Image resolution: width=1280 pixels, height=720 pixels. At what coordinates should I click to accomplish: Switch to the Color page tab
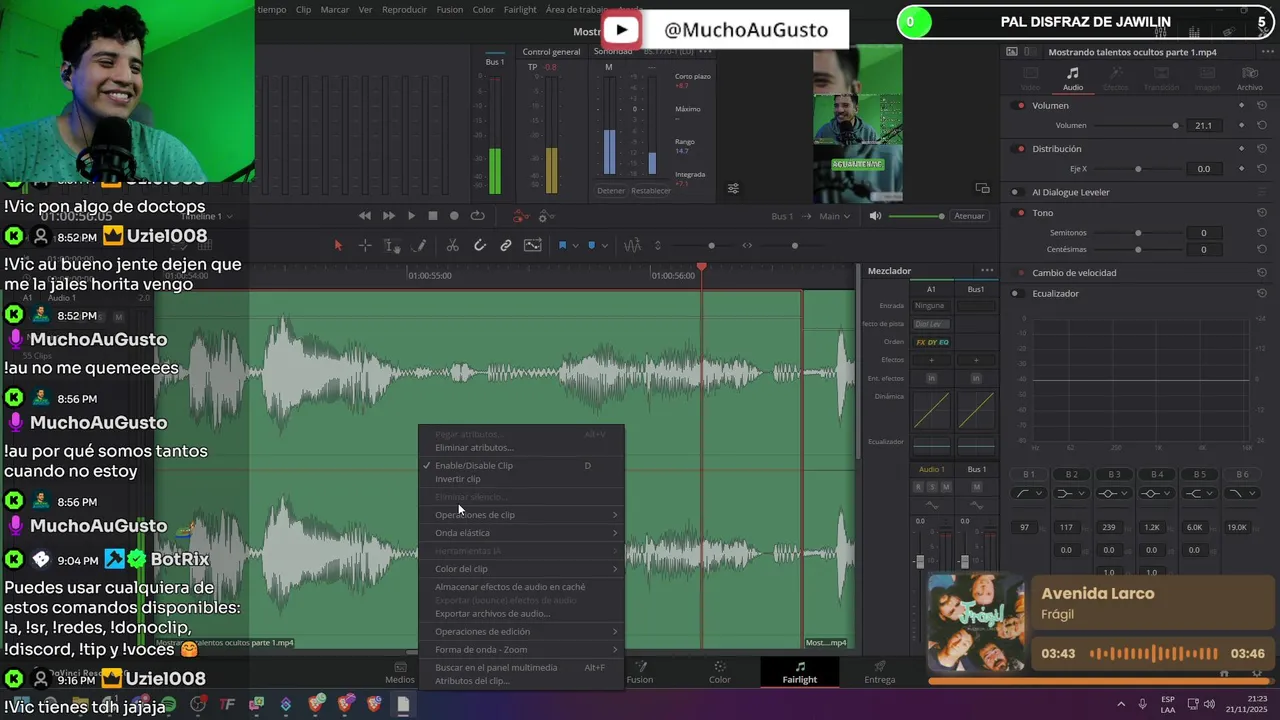[x=720, y=672]
